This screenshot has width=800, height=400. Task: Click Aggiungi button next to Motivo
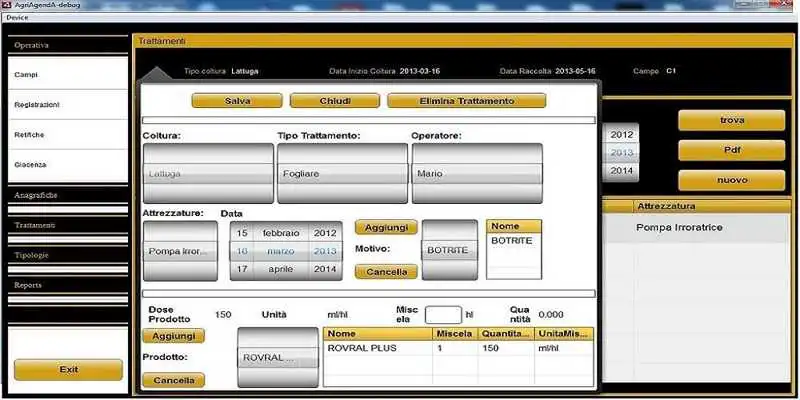click(385, 228)
